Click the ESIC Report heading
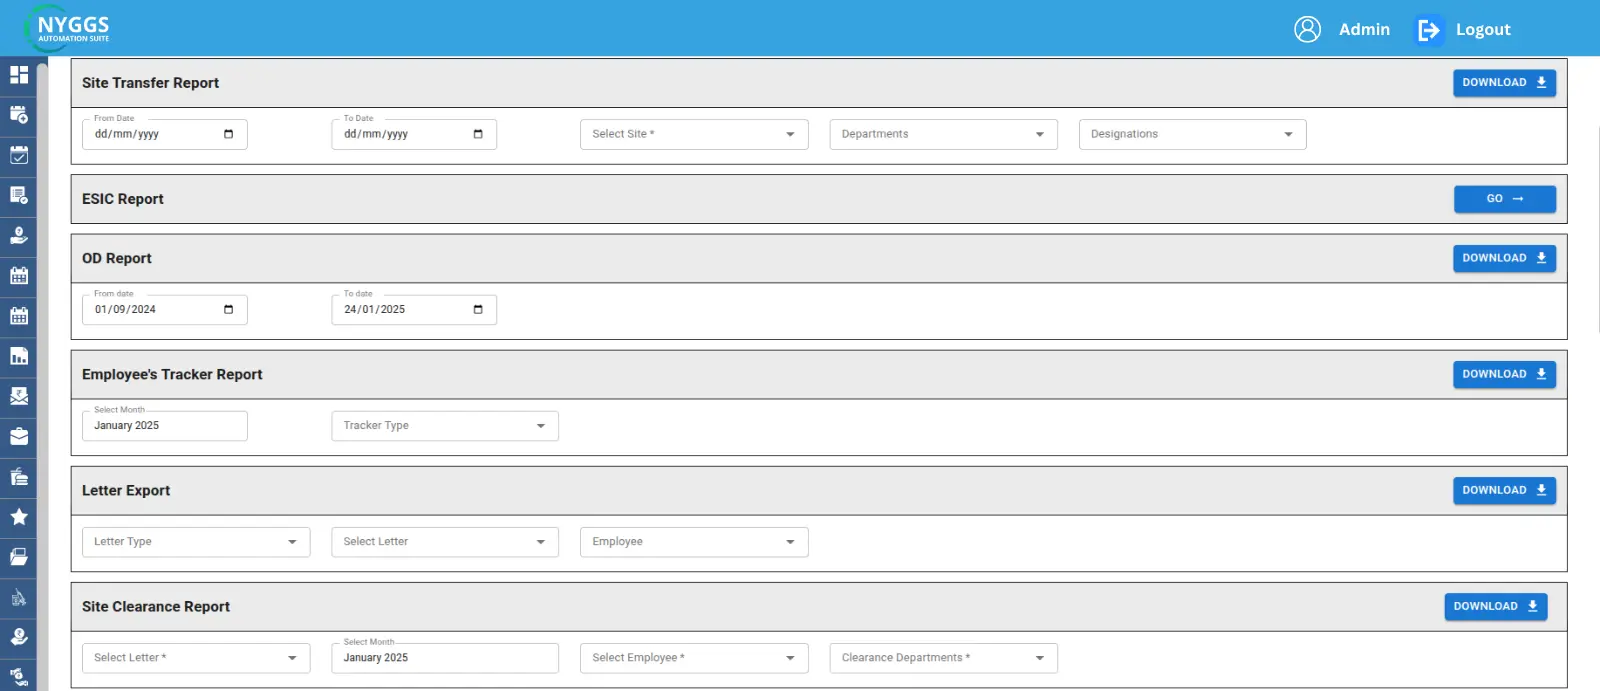1600x691 pixels. point(123,199)
